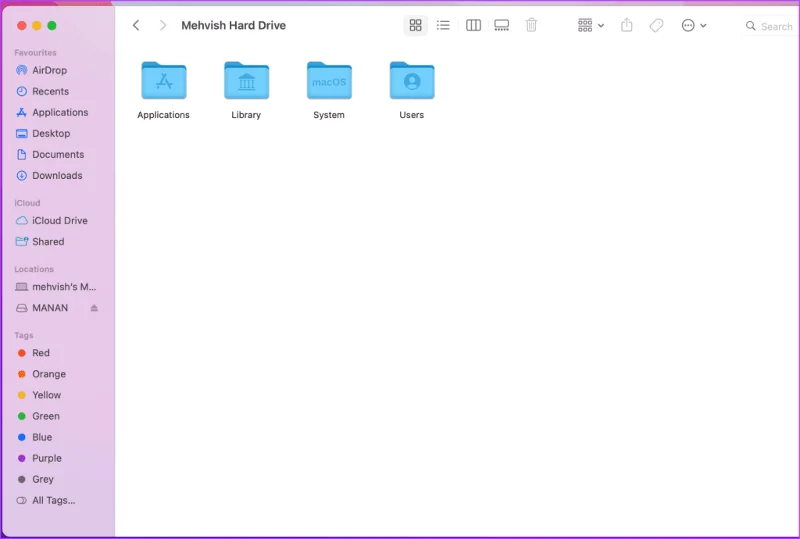
Task: Switch to icon grid view
Action: pyautogui.click(x=415, y=26)
